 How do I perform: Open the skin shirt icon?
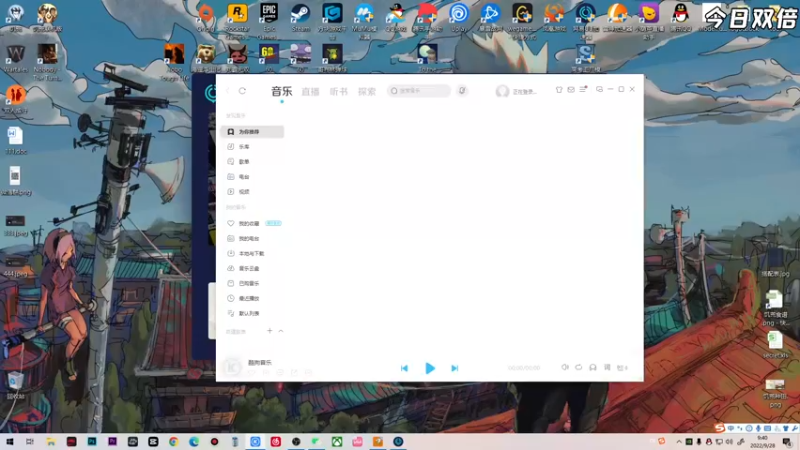pyautogui.click(x=559, y=90)
